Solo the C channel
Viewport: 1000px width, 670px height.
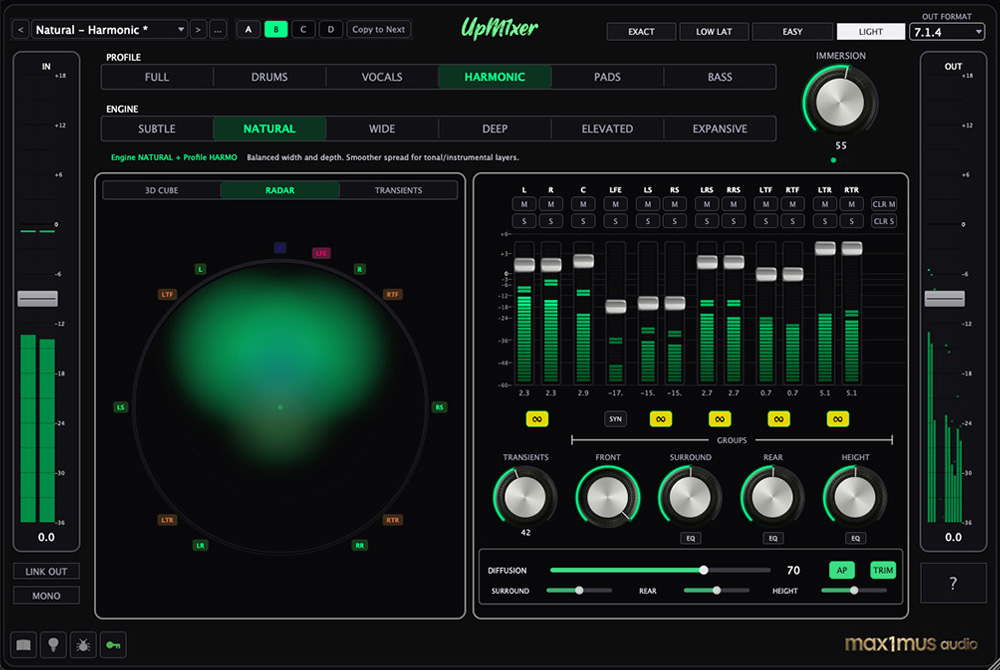pos(583,221)
